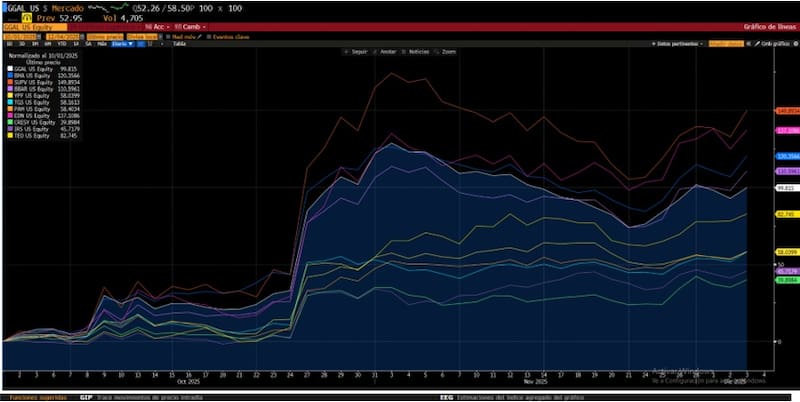
Task: Switch to the Tabla view tab
Action: pos(179,44)
